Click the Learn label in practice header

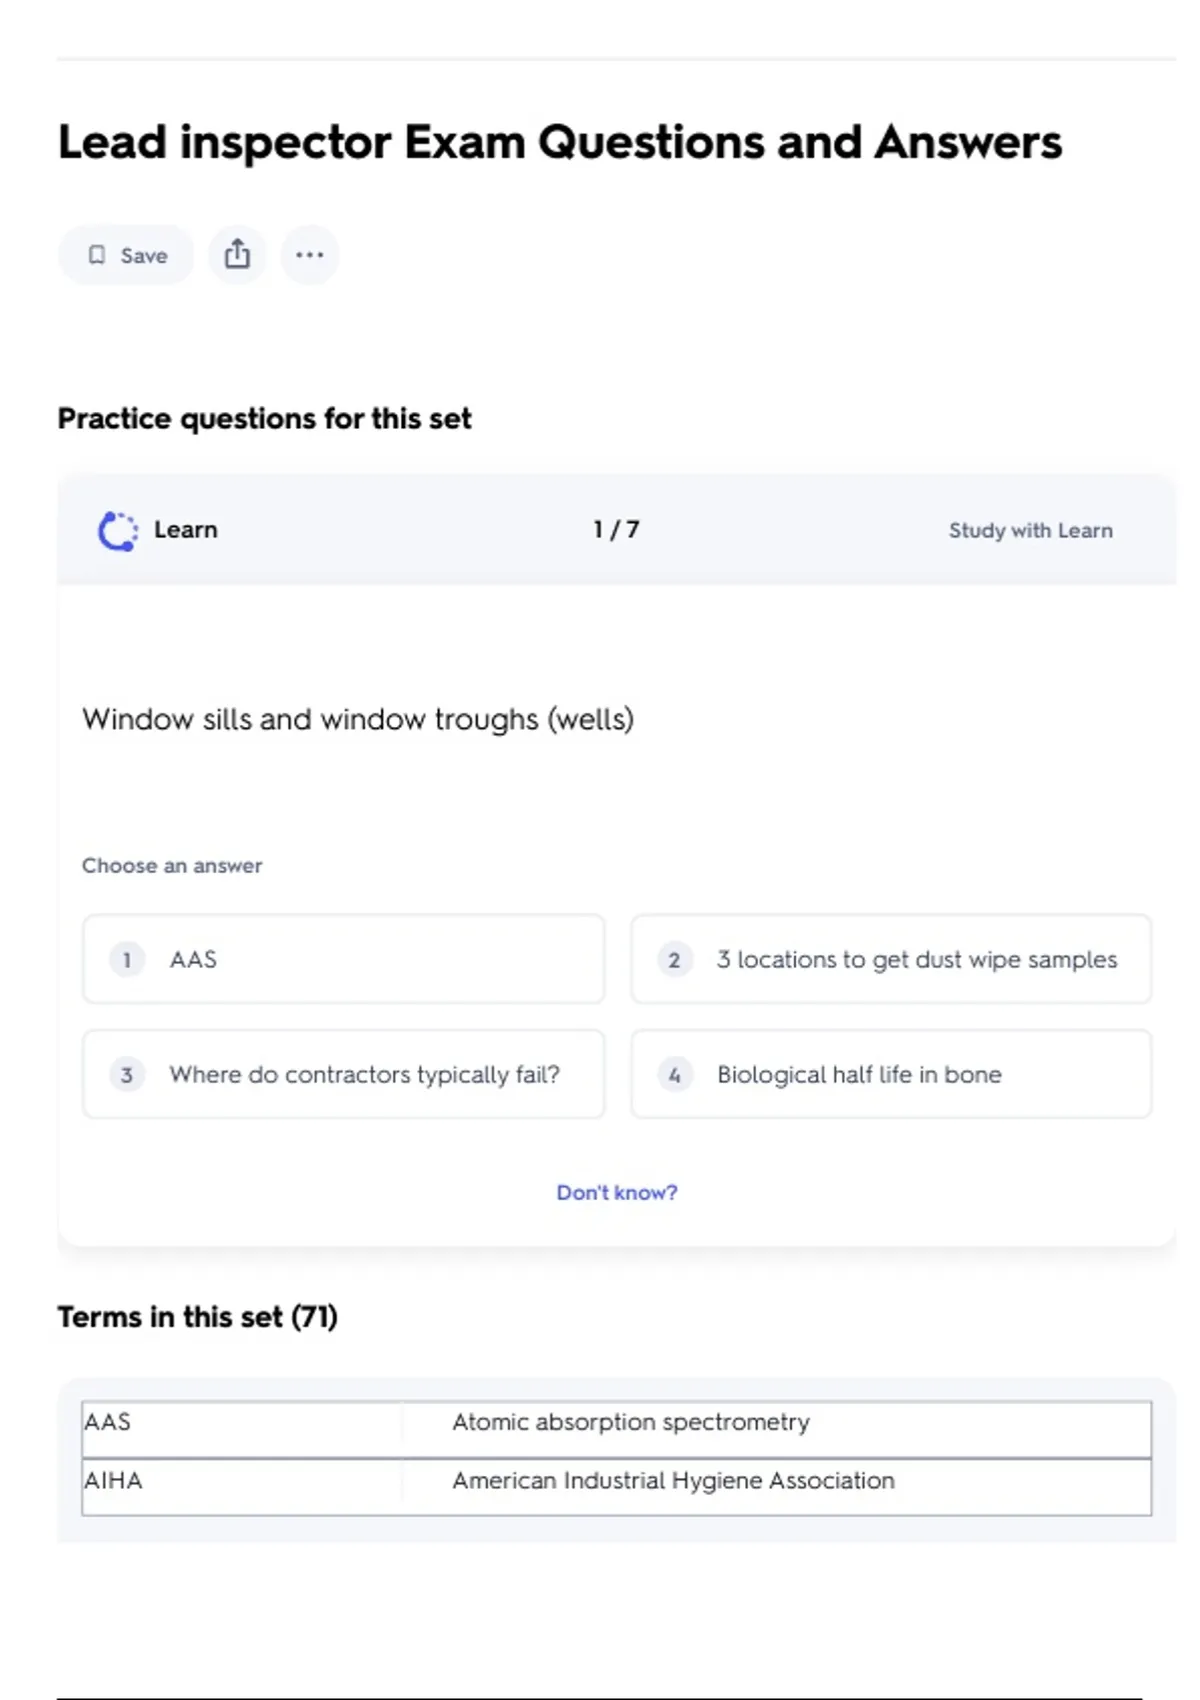click(186, 530)
